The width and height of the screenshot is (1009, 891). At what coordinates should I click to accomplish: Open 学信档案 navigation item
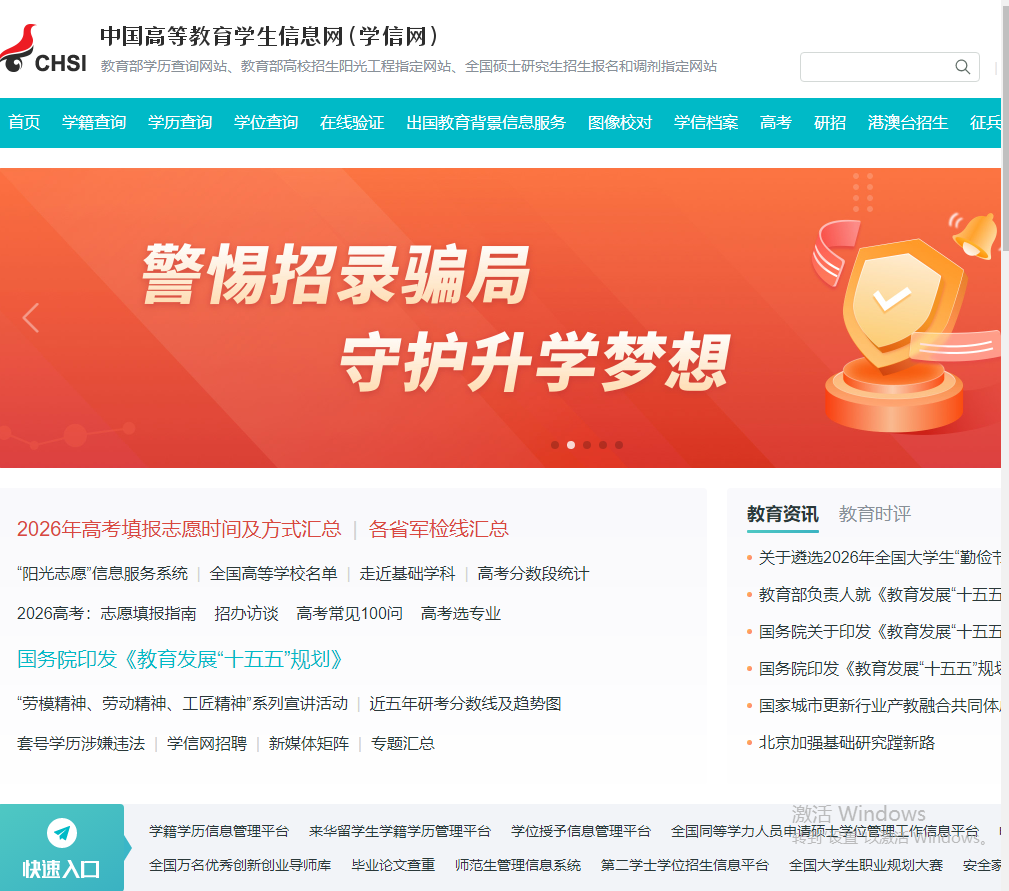pyautogui.click(x=706, y=122)
